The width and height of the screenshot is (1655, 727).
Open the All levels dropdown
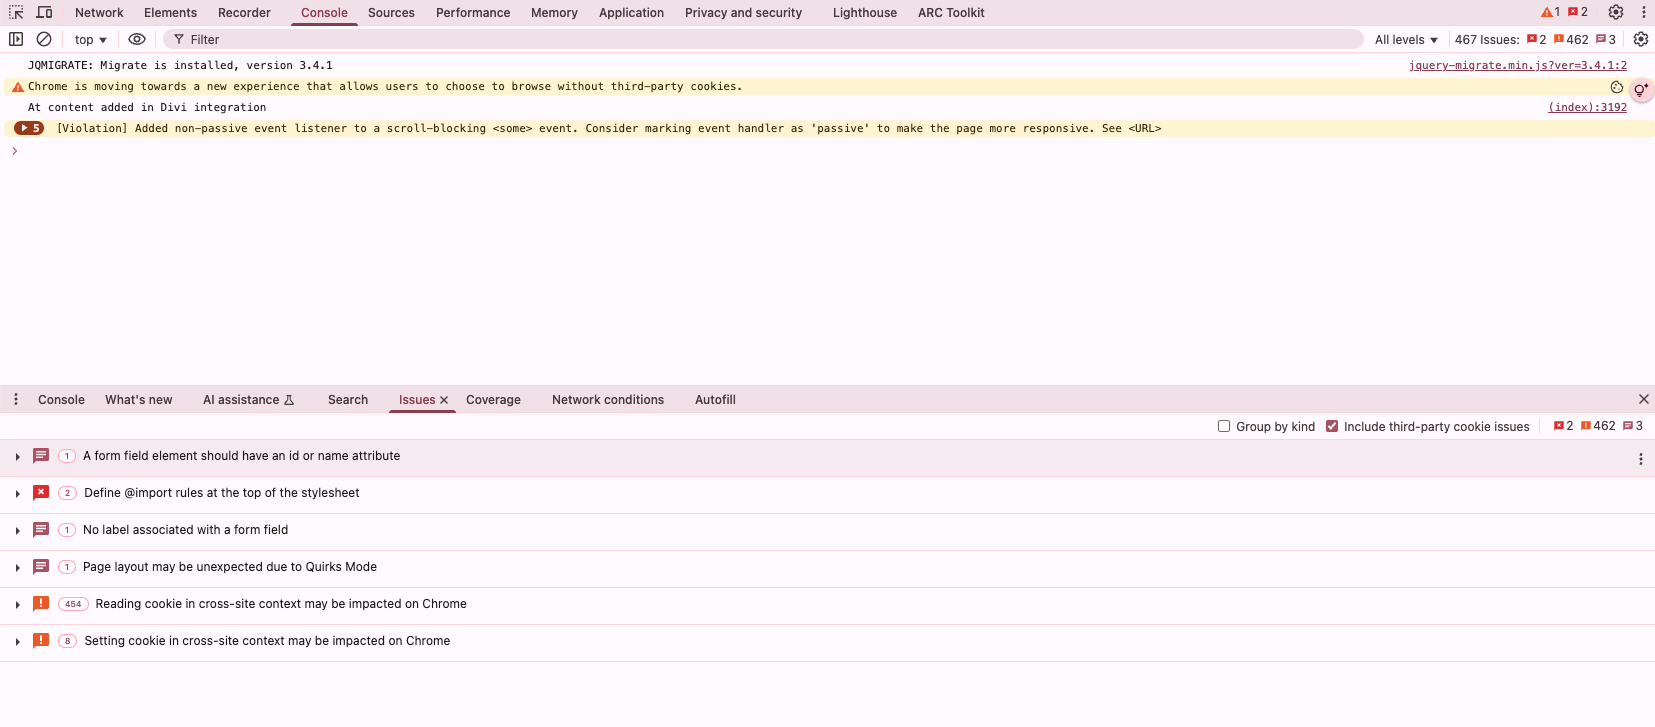(1405, 40)
